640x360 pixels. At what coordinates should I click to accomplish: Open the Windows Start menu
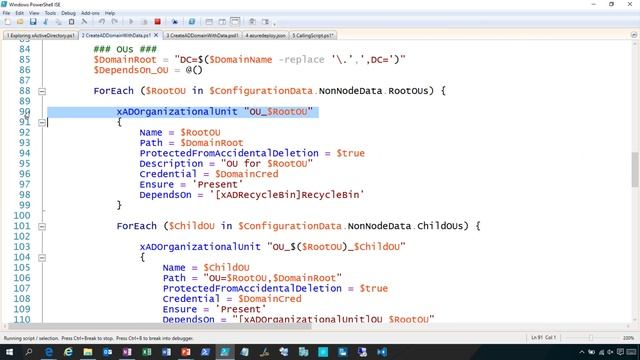pyautogui.click(x=9, y=352)
